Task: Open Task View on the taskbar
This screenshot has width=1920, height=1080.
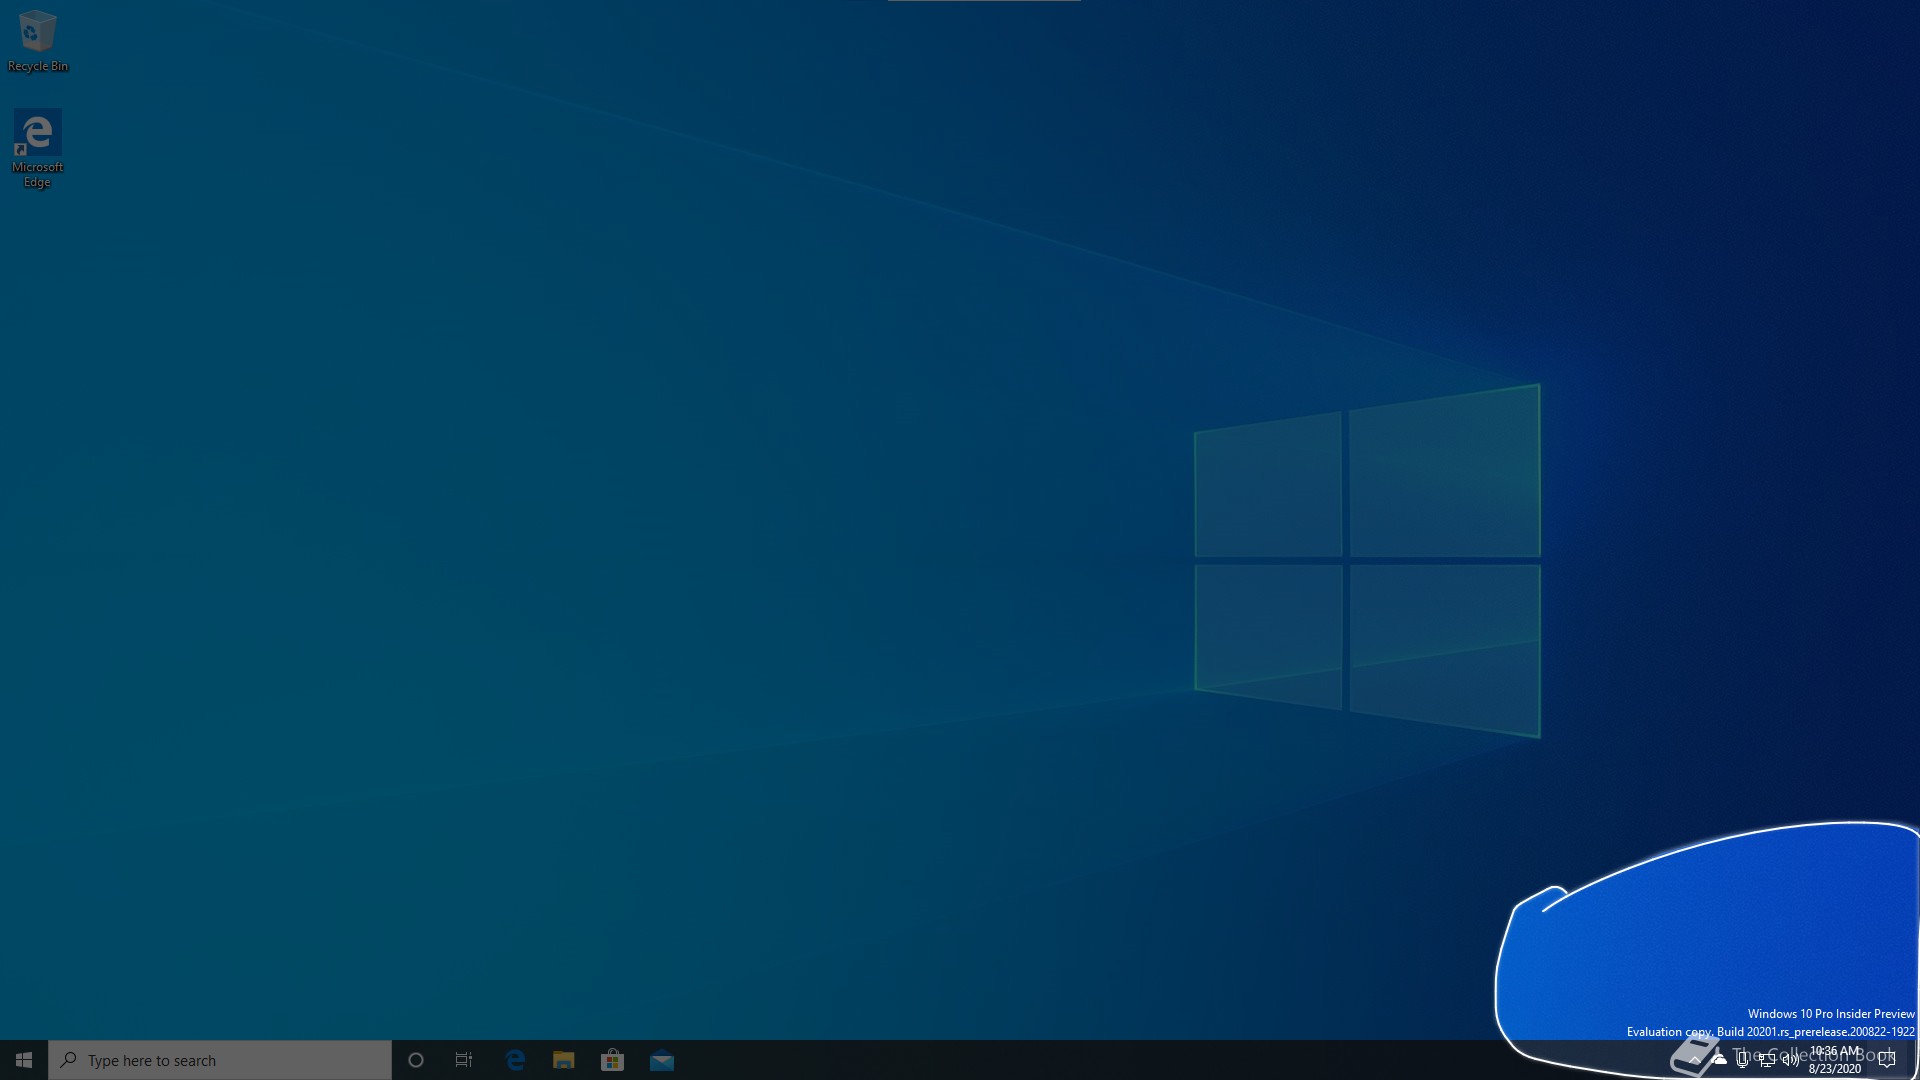Action: [464, 1060]
